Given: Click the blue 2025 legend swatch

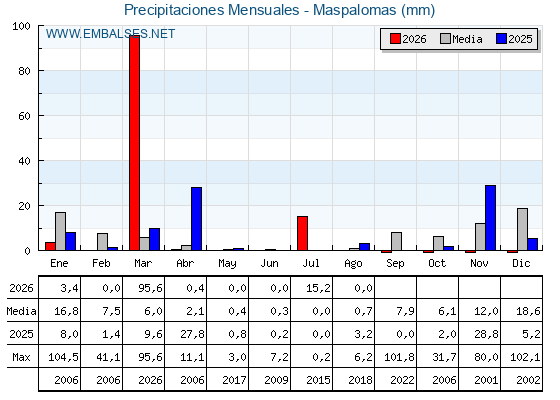Looking at the screenshot, I should [x=501, y=39].
